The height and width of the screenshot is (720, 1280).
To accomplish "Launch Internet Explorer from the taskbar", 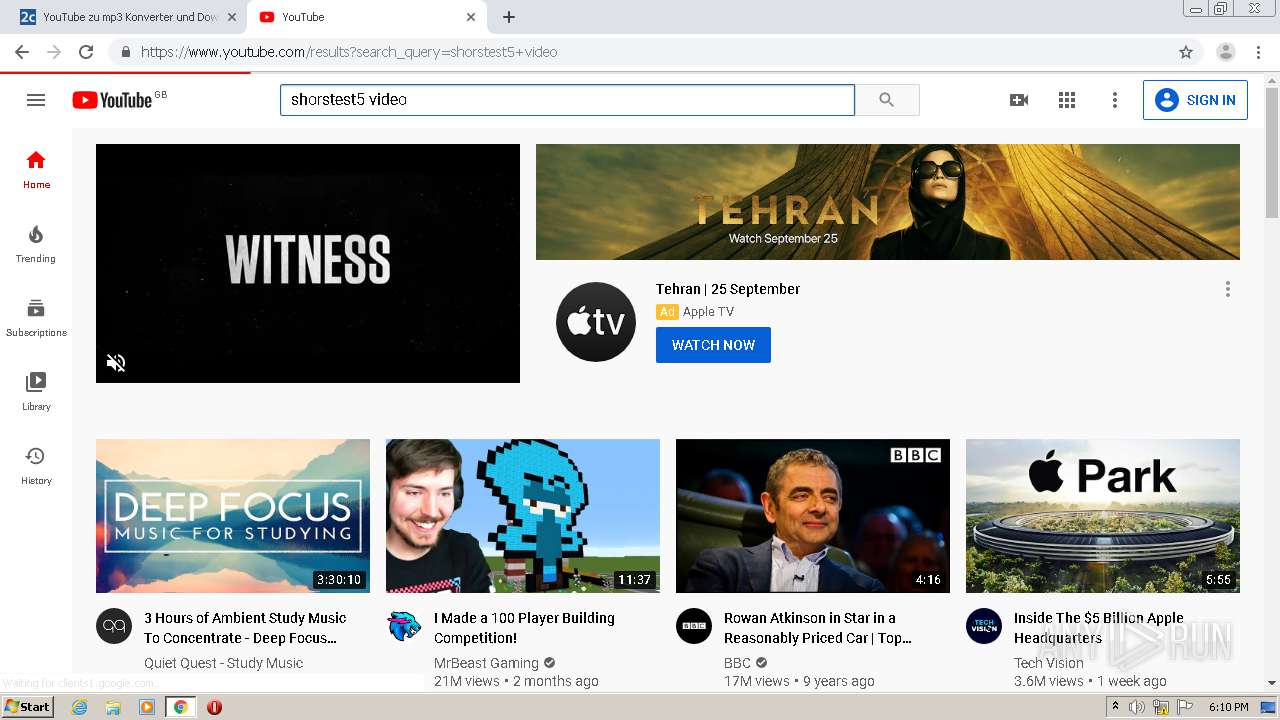I will 79,707.
